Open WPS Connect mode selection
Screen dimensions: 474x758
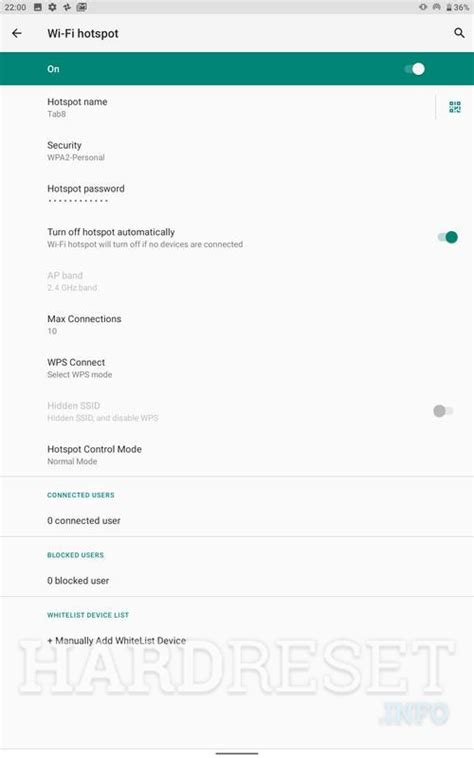[237, 368]
